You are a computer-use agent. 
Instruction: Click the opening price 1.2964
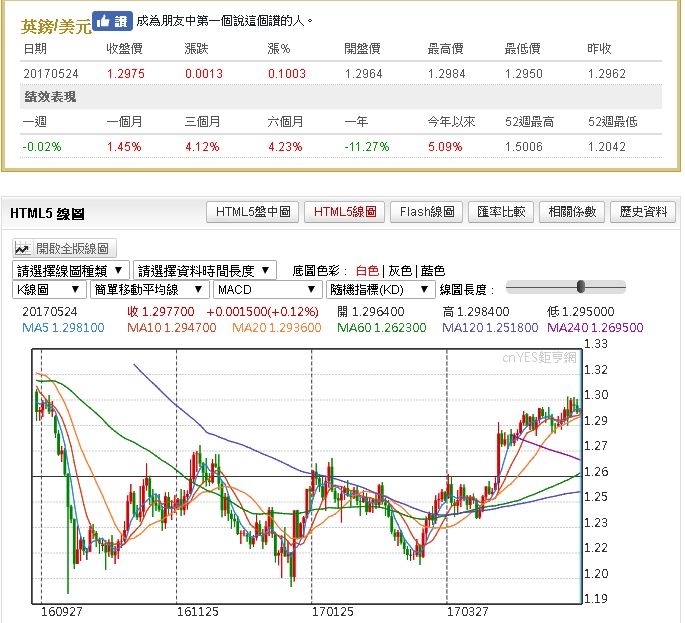pyautogui.click(x=363, y=73)
